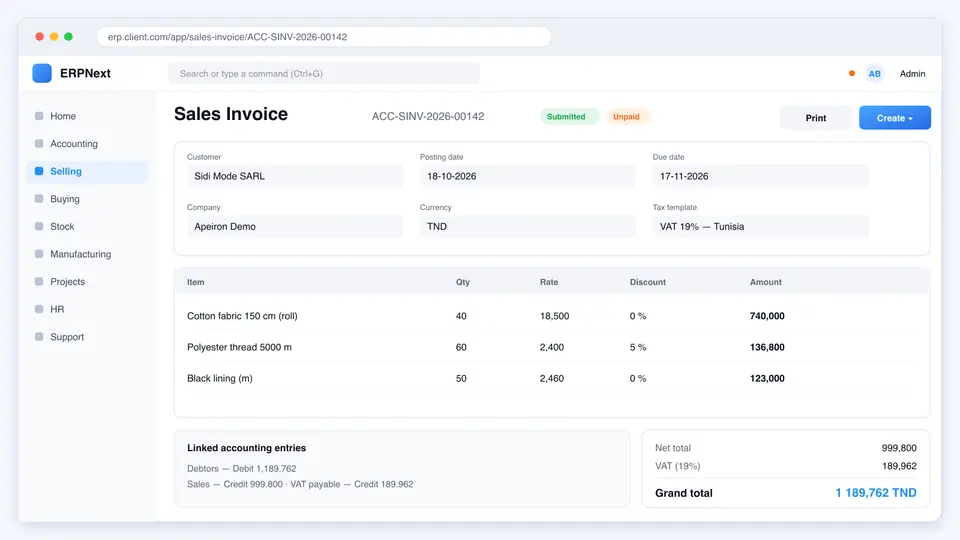Viewport: 960px width, 540px height.
Task: Click the Stock sidebar square icon
Action: (39, 226)
